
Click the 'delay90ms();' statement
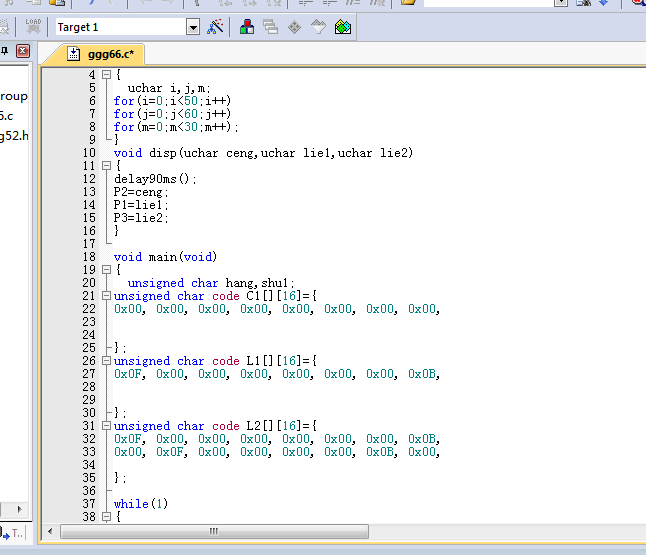pos(155,179)
